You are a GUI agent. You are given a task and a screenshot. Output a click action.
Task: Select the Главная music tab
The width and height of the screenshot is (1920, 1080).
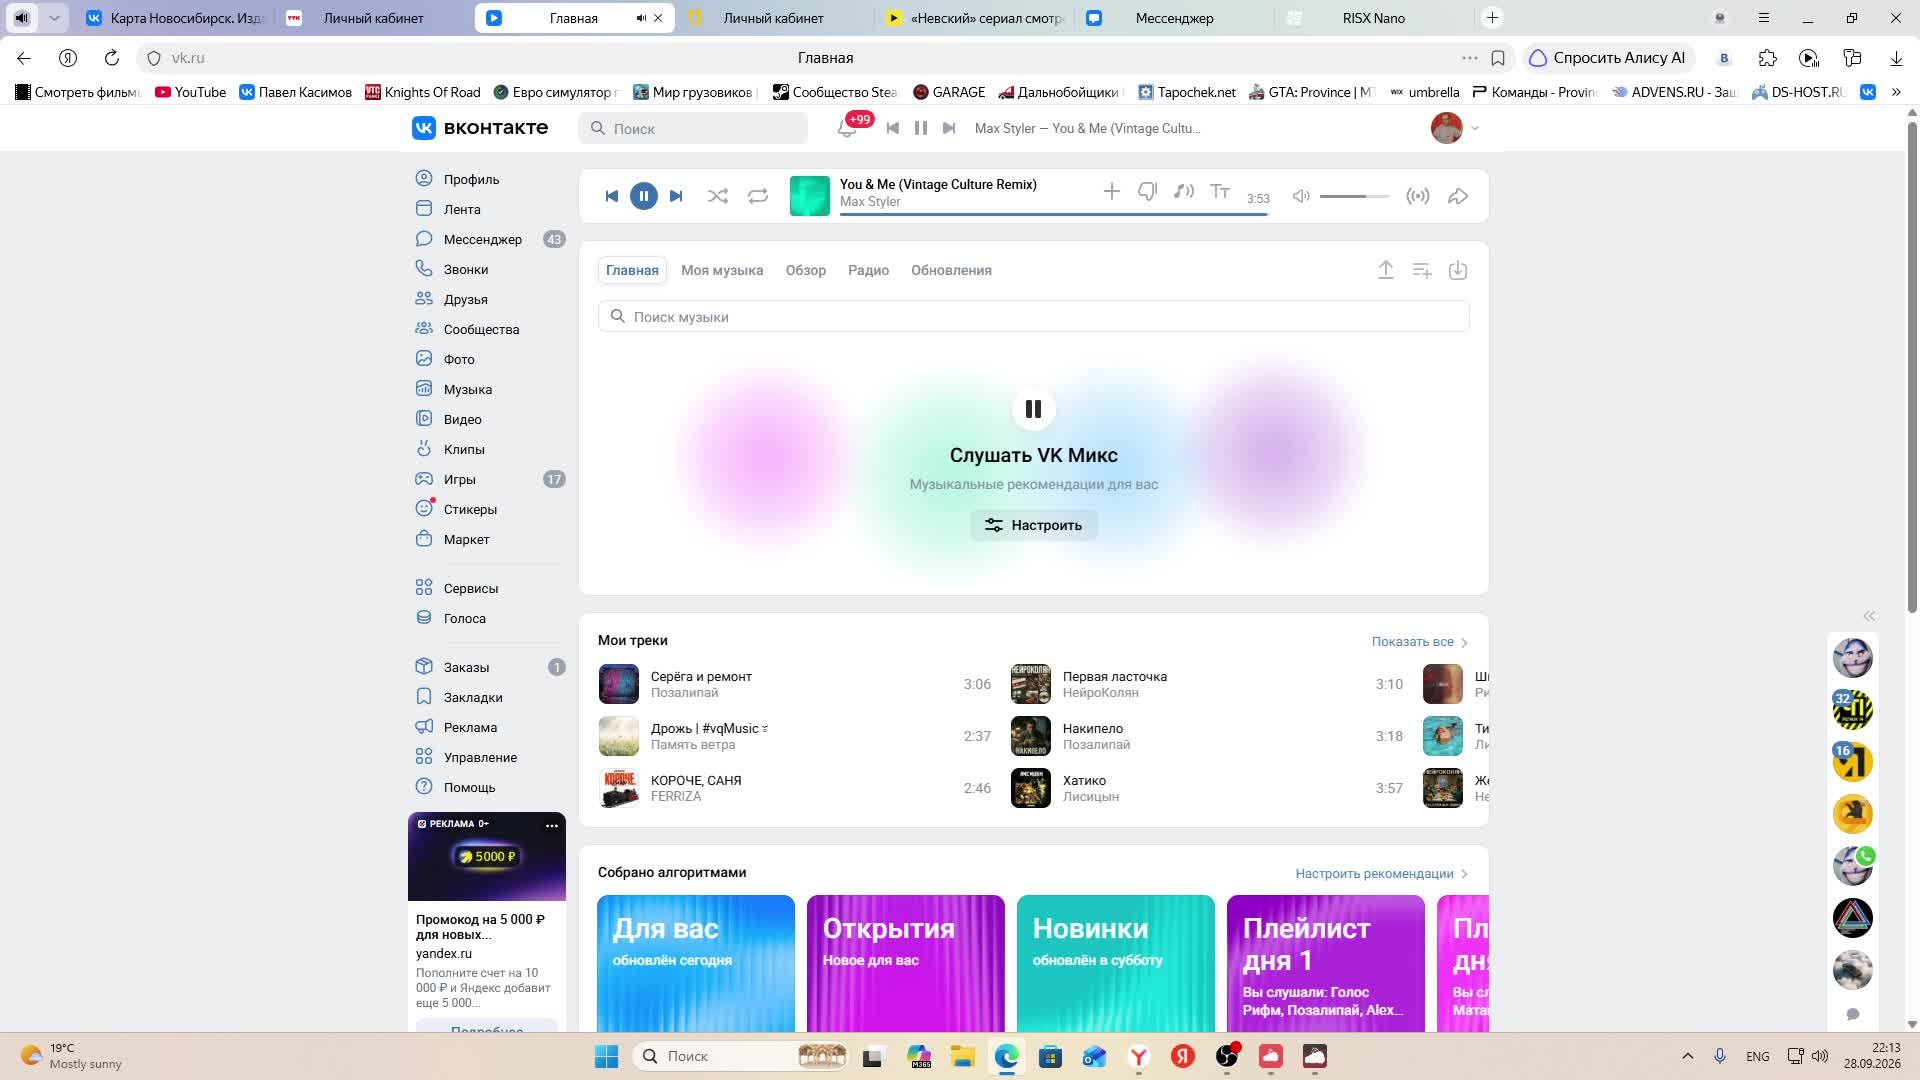[632, 270]
